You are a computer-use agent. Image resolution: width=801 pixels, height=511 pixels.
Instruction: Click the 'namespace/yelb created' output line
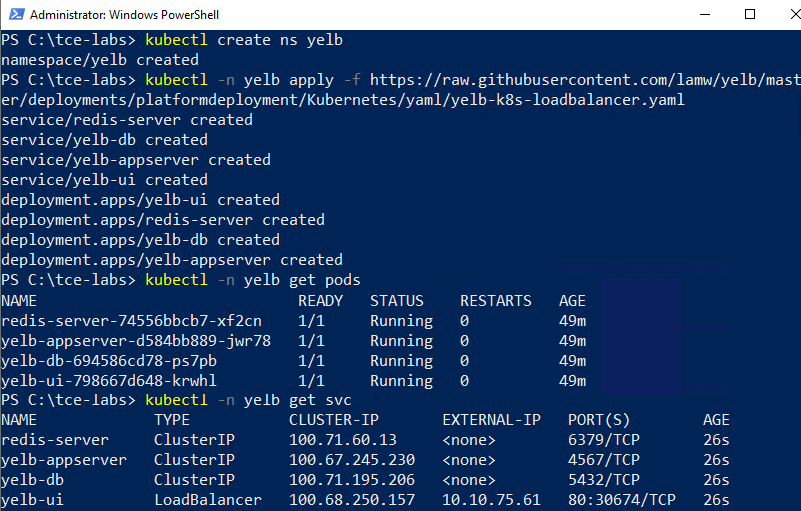[x=100, y=60]
